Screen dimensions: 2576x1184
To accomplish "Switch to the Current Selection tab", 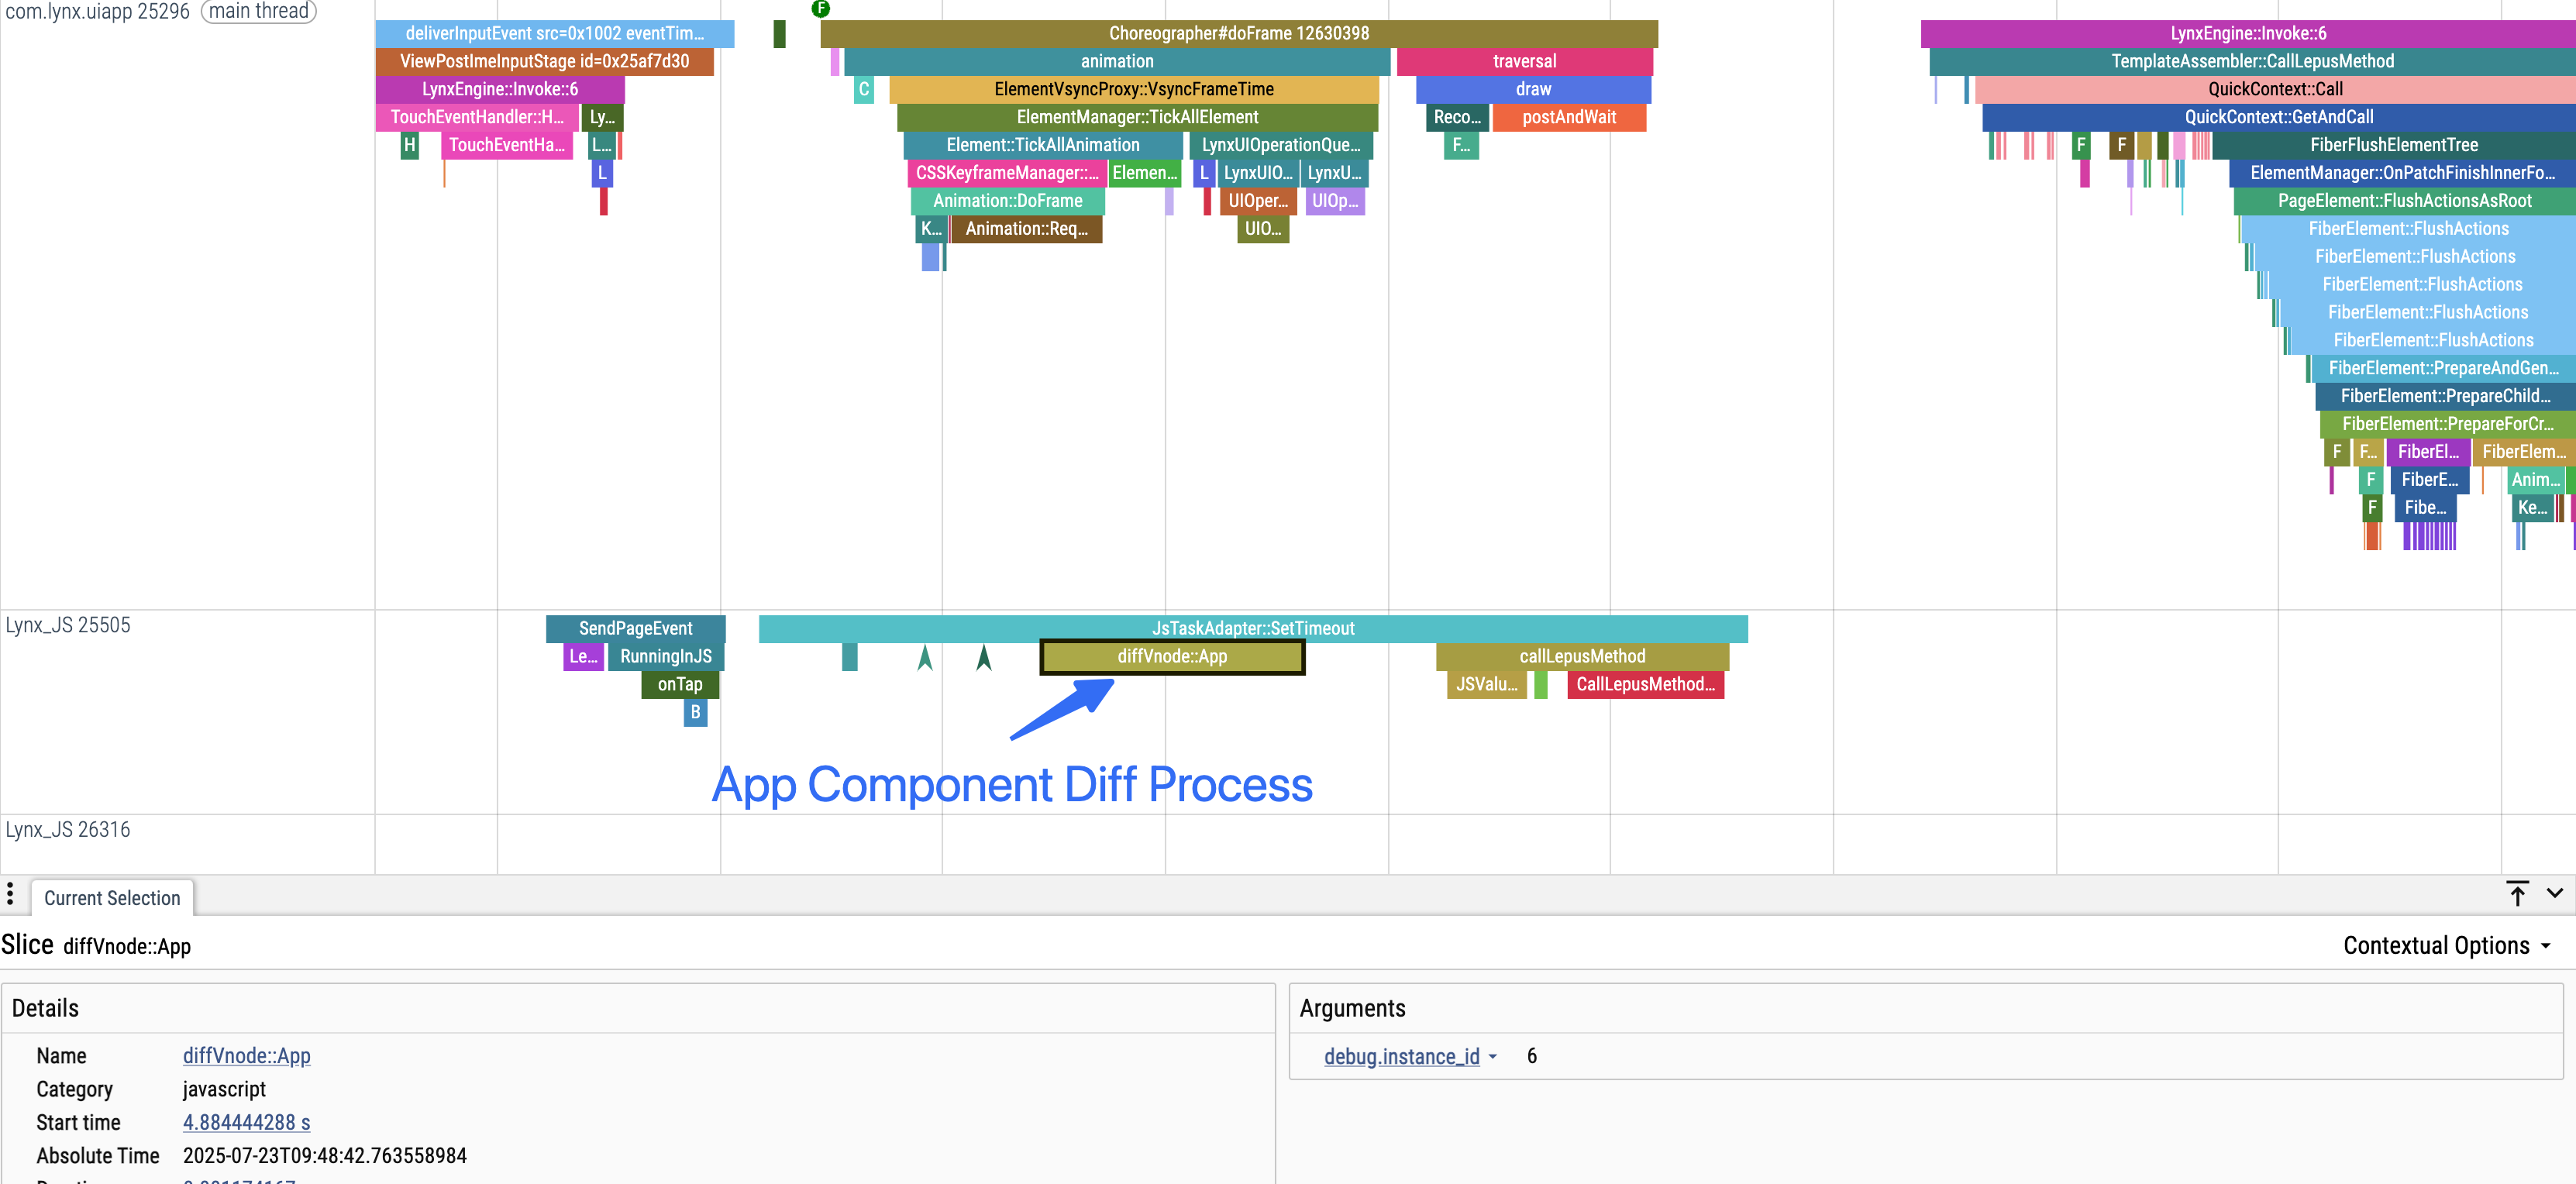I will (112, 898).
